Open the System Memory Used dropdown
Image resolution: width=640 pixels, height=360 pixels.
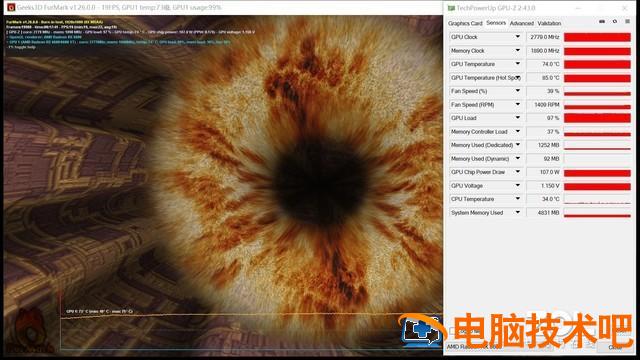(518, 212)
